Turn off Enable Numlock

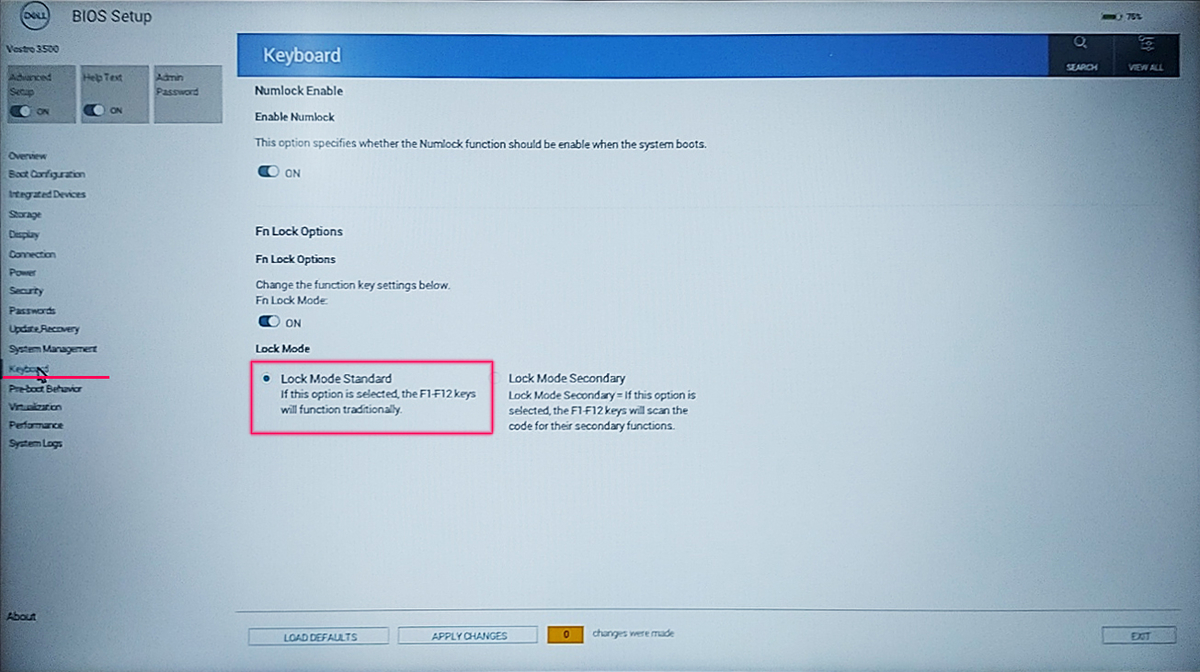tap(270, 172)
